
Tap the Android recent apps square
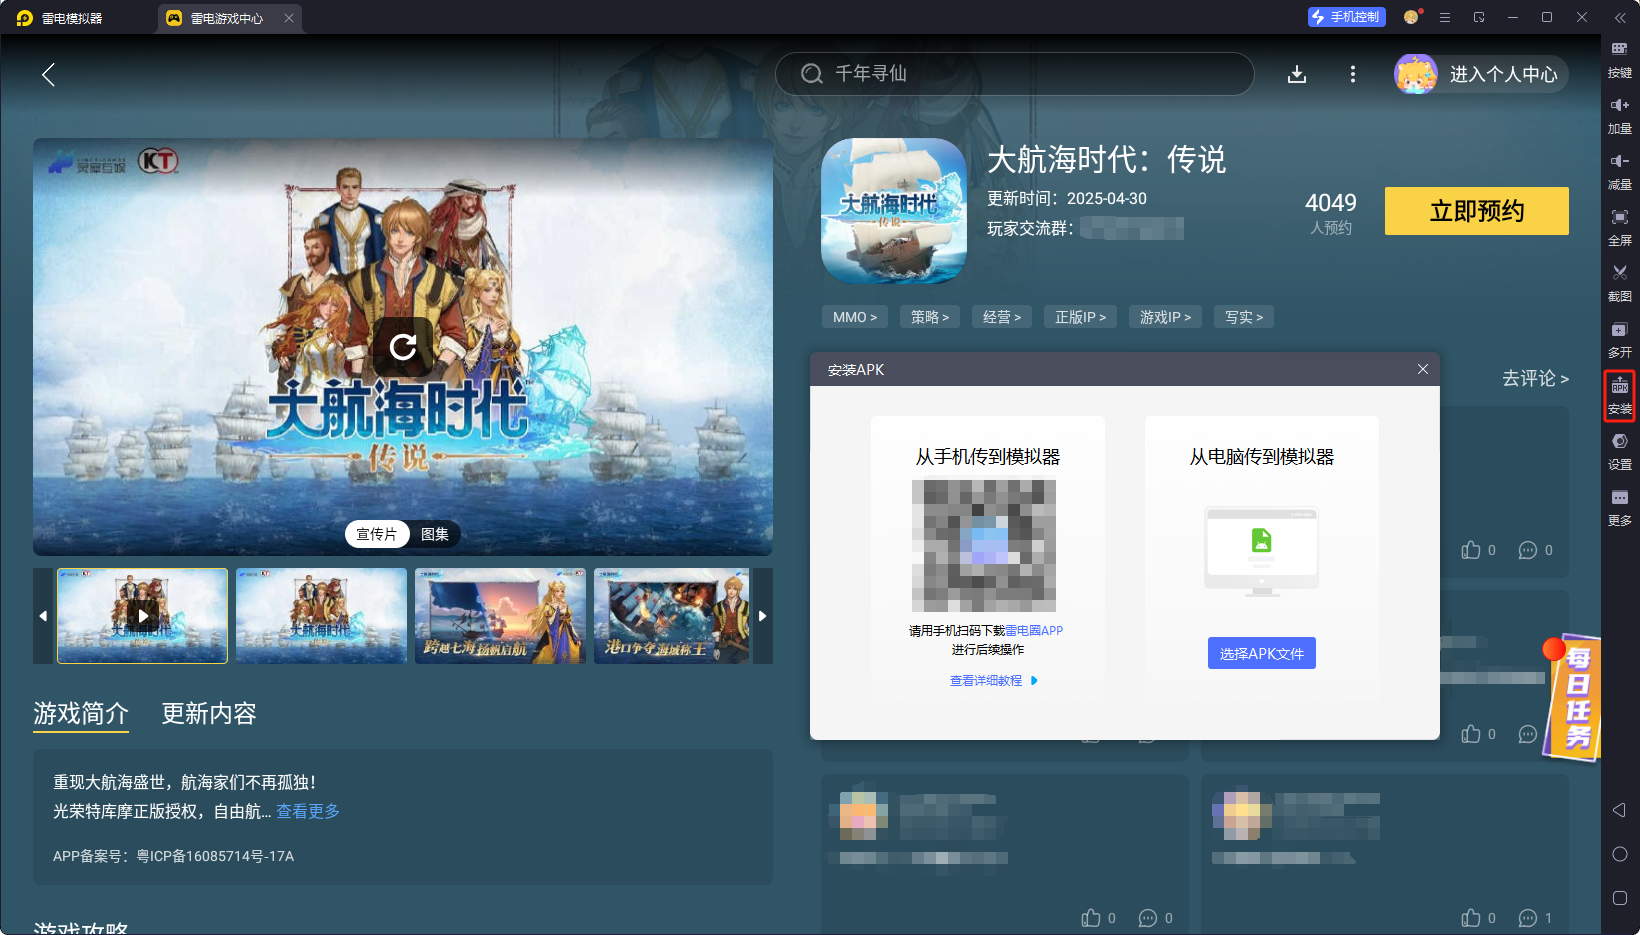tap(1620, 898)
